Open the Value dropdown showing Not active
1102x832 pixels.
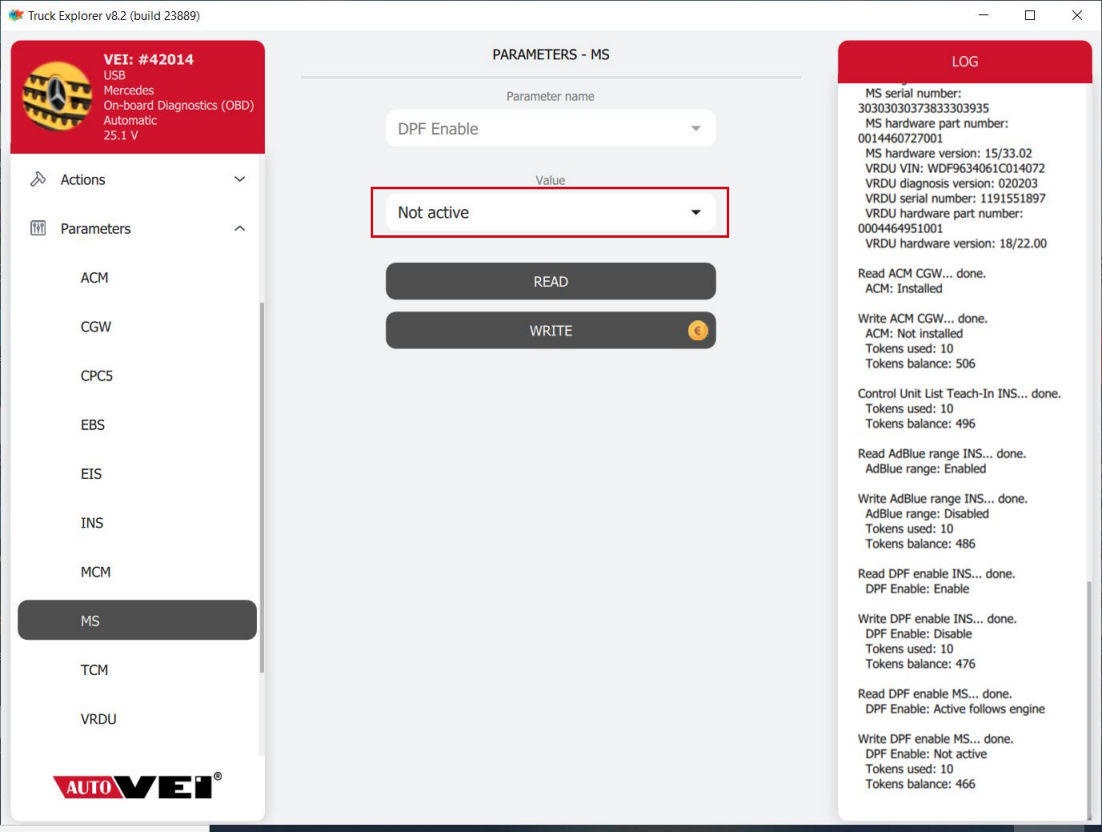pos(550,213)
